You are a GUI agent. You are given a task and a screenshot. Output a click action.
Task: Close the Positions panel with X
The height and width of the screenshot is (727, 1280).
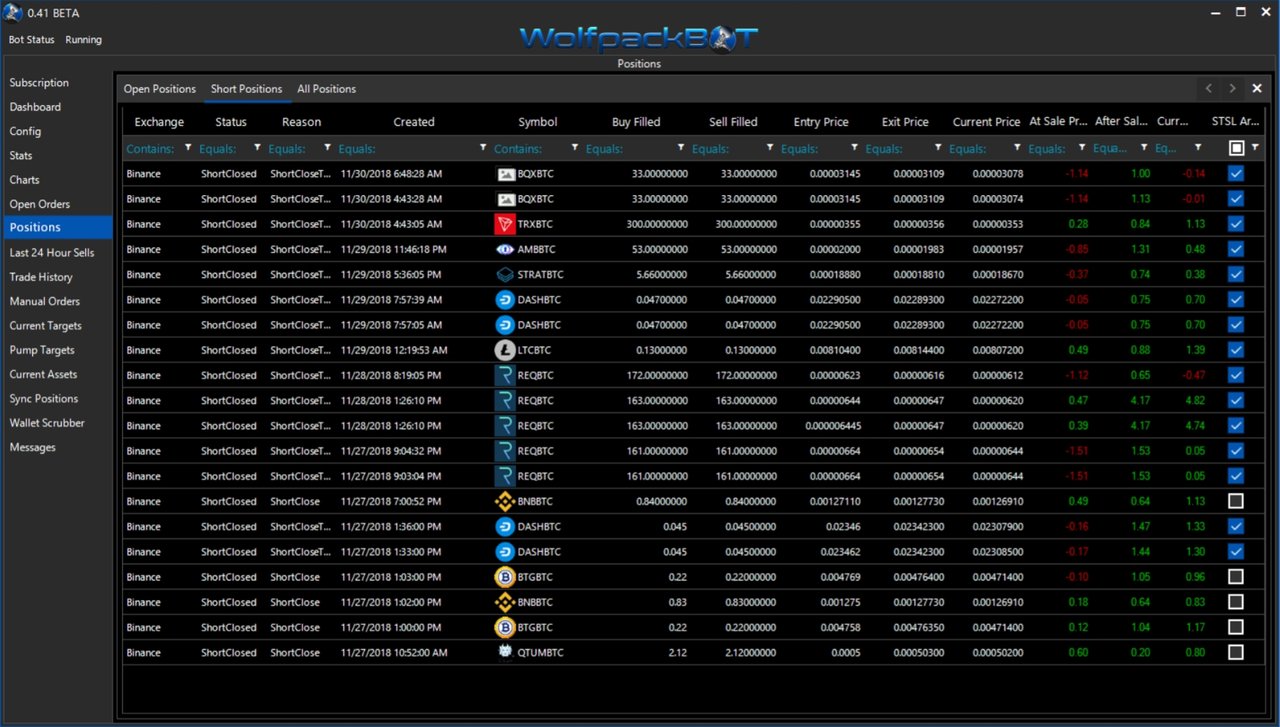coord(1257,89)
